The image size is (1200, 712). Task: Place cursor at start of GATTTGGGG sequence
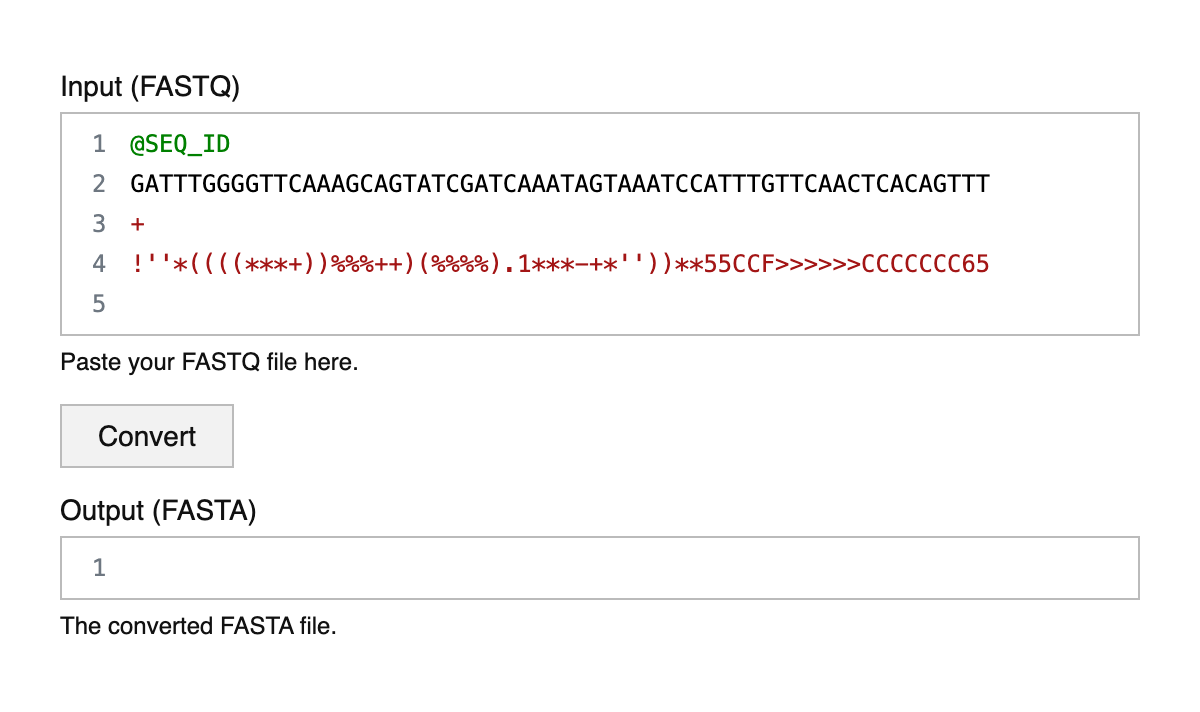[x=132, y=184]
